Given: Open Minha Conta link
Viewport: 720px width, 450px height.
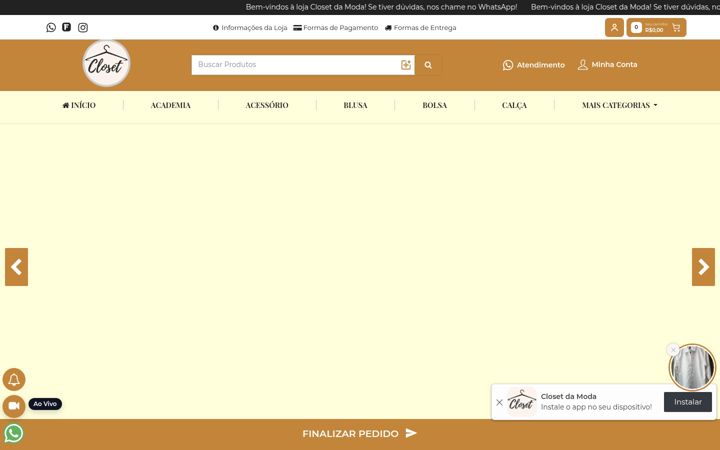Looking at the screenshot, I should pyautogui.click(x=607, y=65).
